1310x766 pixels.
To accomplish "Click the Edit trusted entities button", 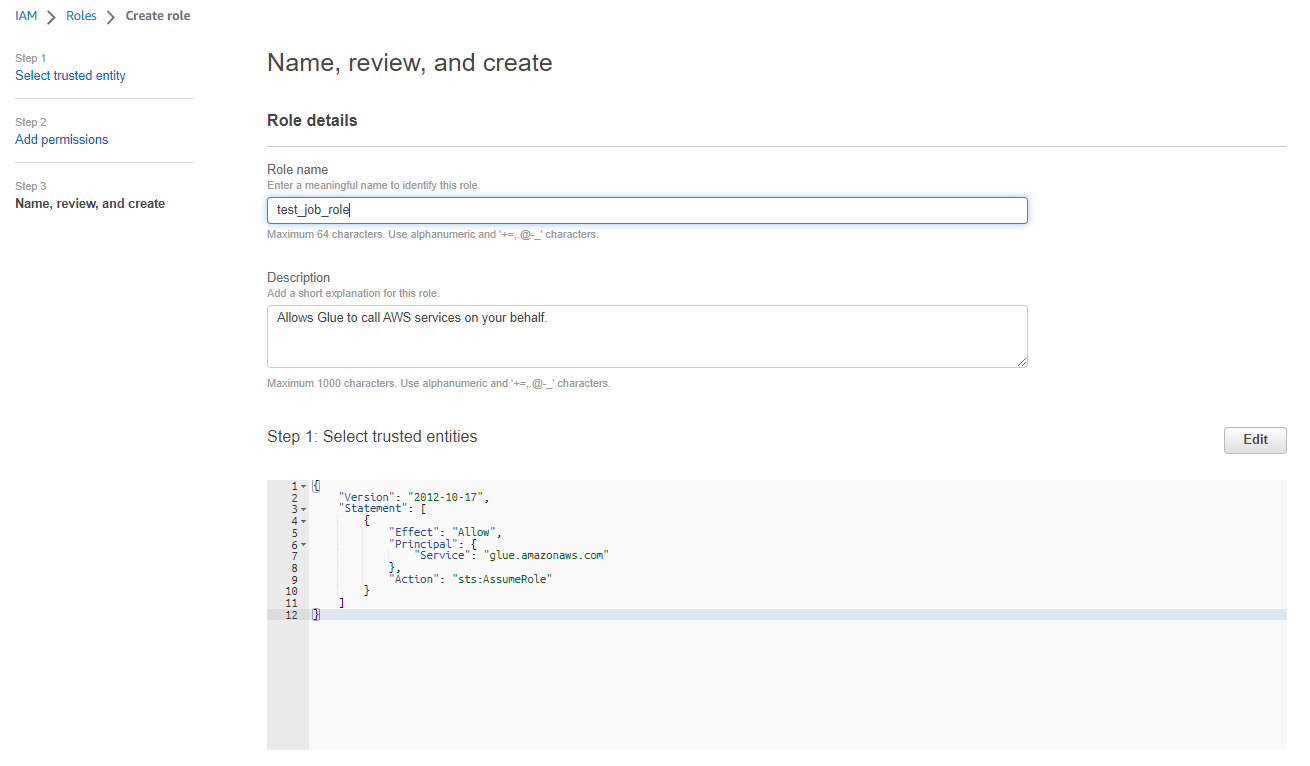I will (x=1255, y=440).
